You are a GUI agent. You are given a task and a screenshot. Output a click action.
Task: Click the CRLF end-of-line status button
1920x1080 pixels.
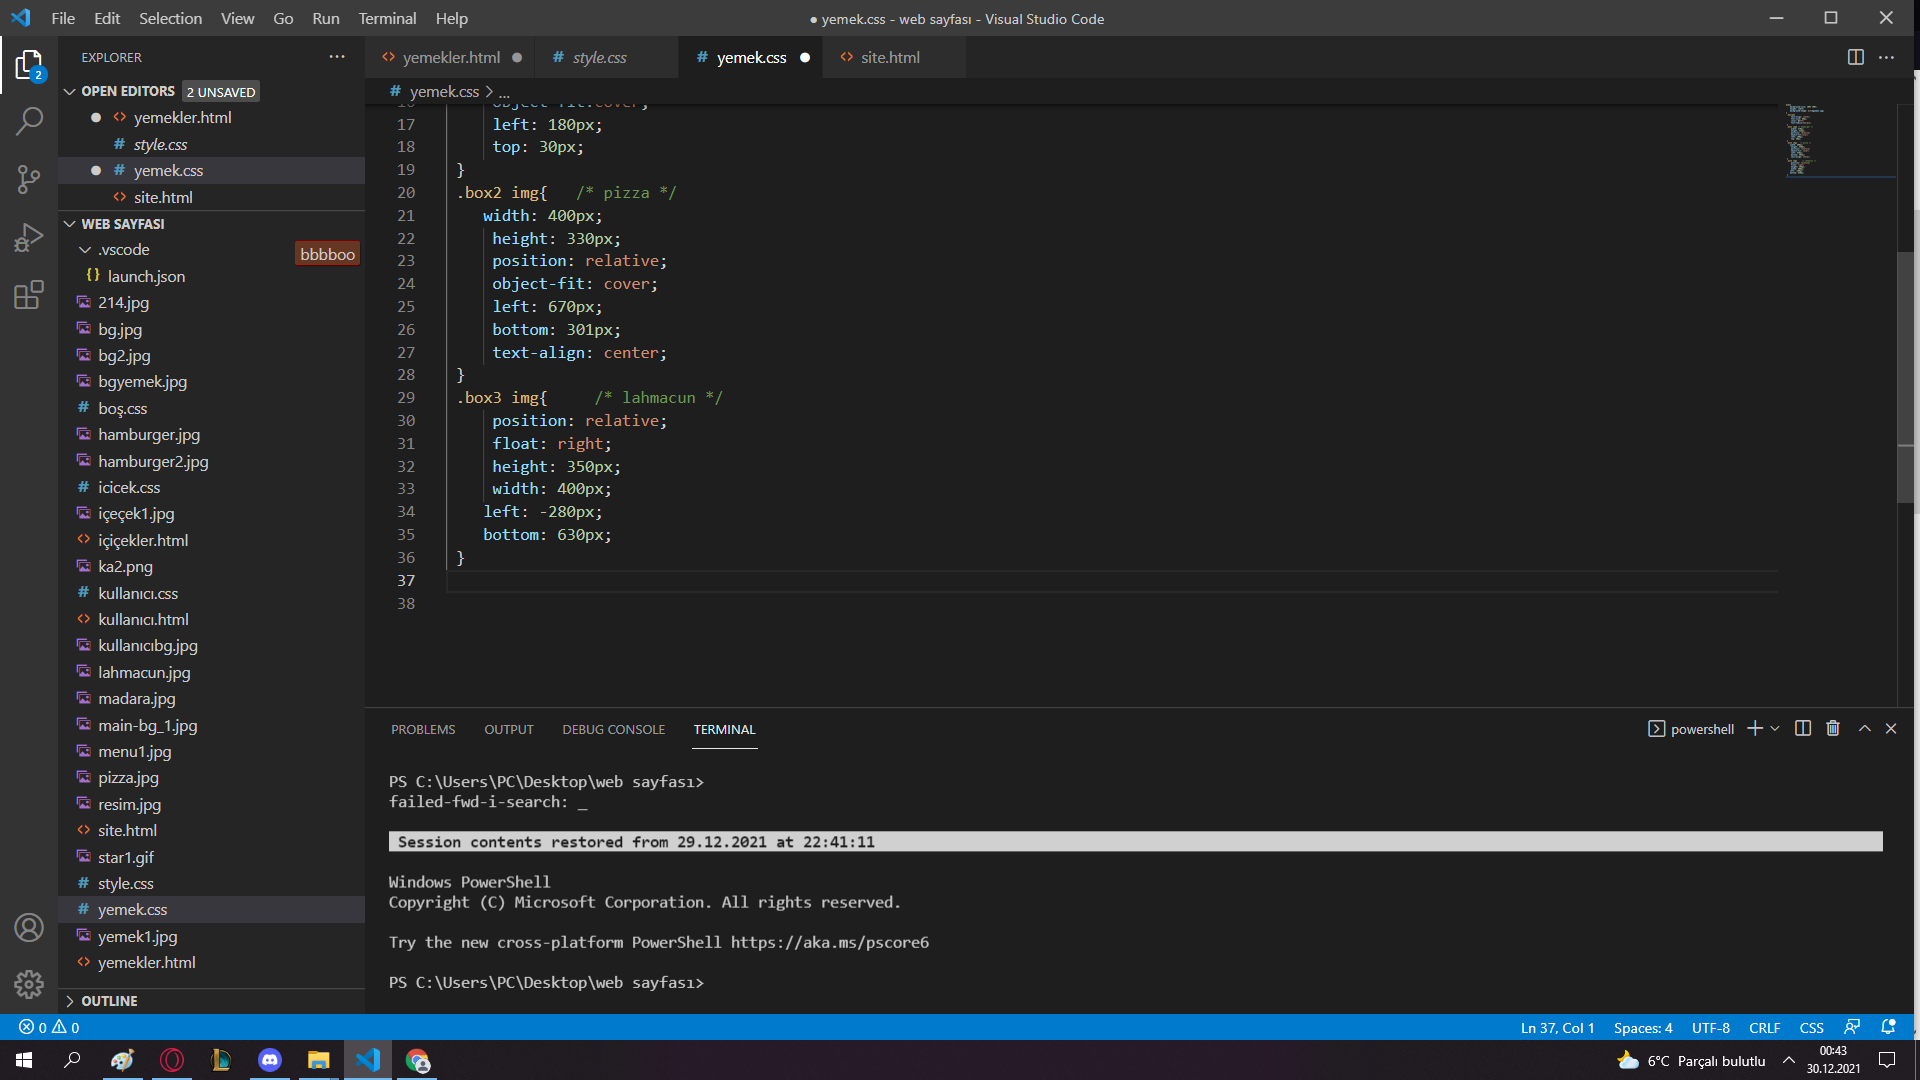tap(1764, 1028)
